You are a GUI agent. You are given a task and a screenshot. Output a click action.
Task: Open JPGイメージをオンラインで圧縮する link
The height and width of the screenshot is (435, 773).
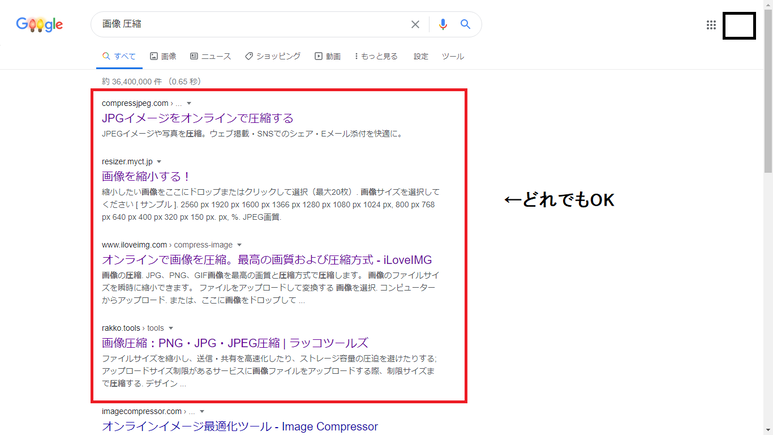point(198,118)
